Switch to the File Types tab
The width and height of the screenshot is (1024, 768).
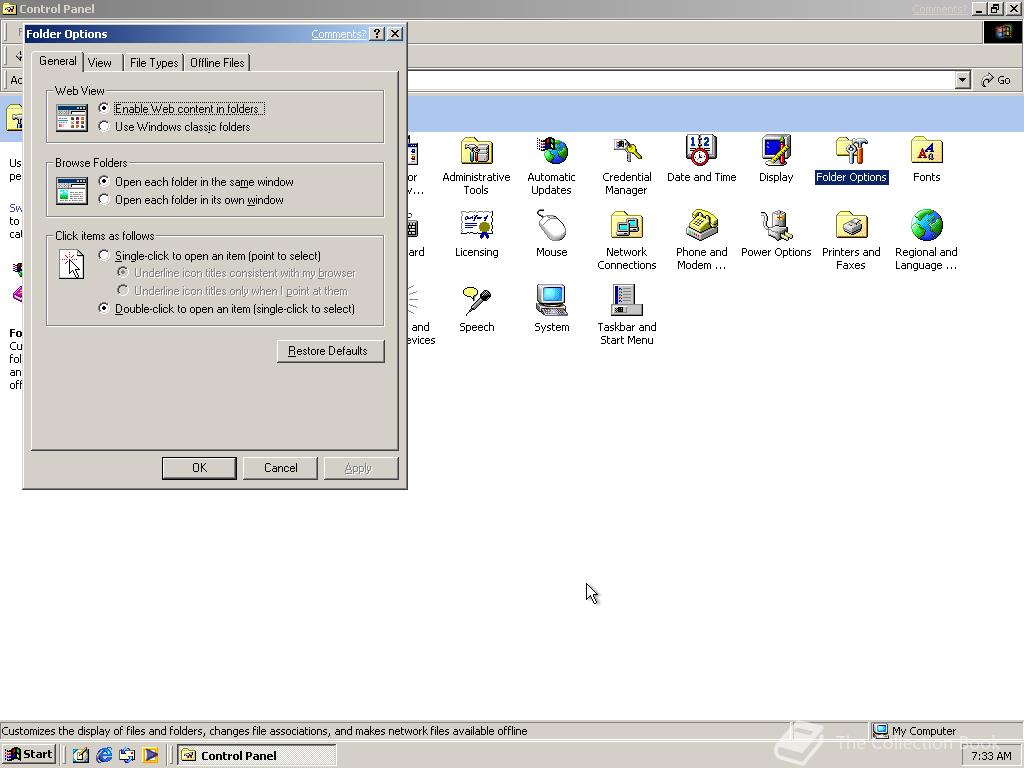point(153,63)
